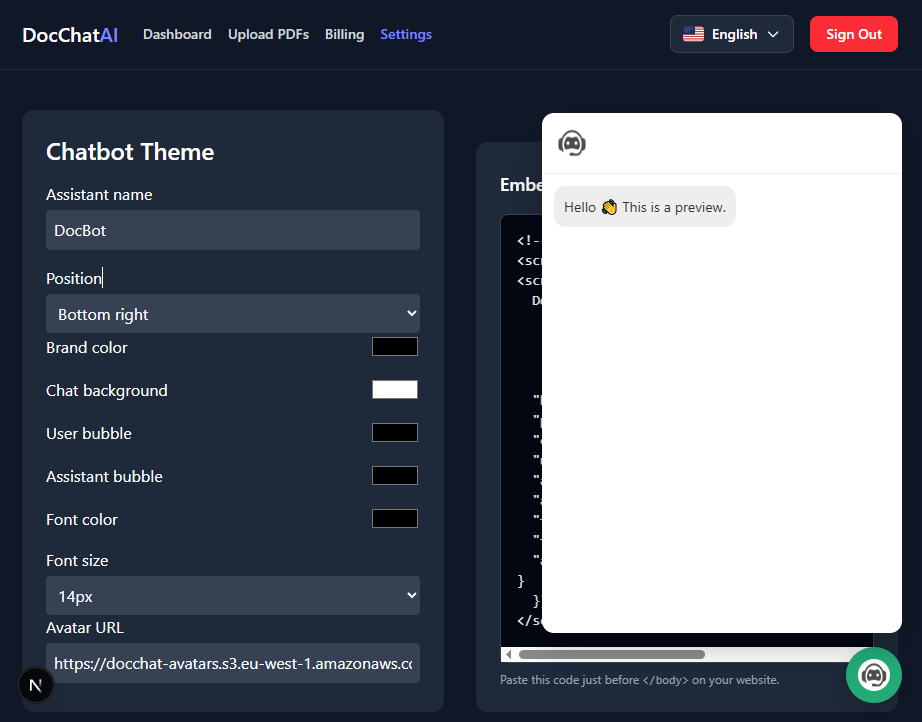Click the Avatar URL field
Screen dimensions: 922x722
coord(232,663)
